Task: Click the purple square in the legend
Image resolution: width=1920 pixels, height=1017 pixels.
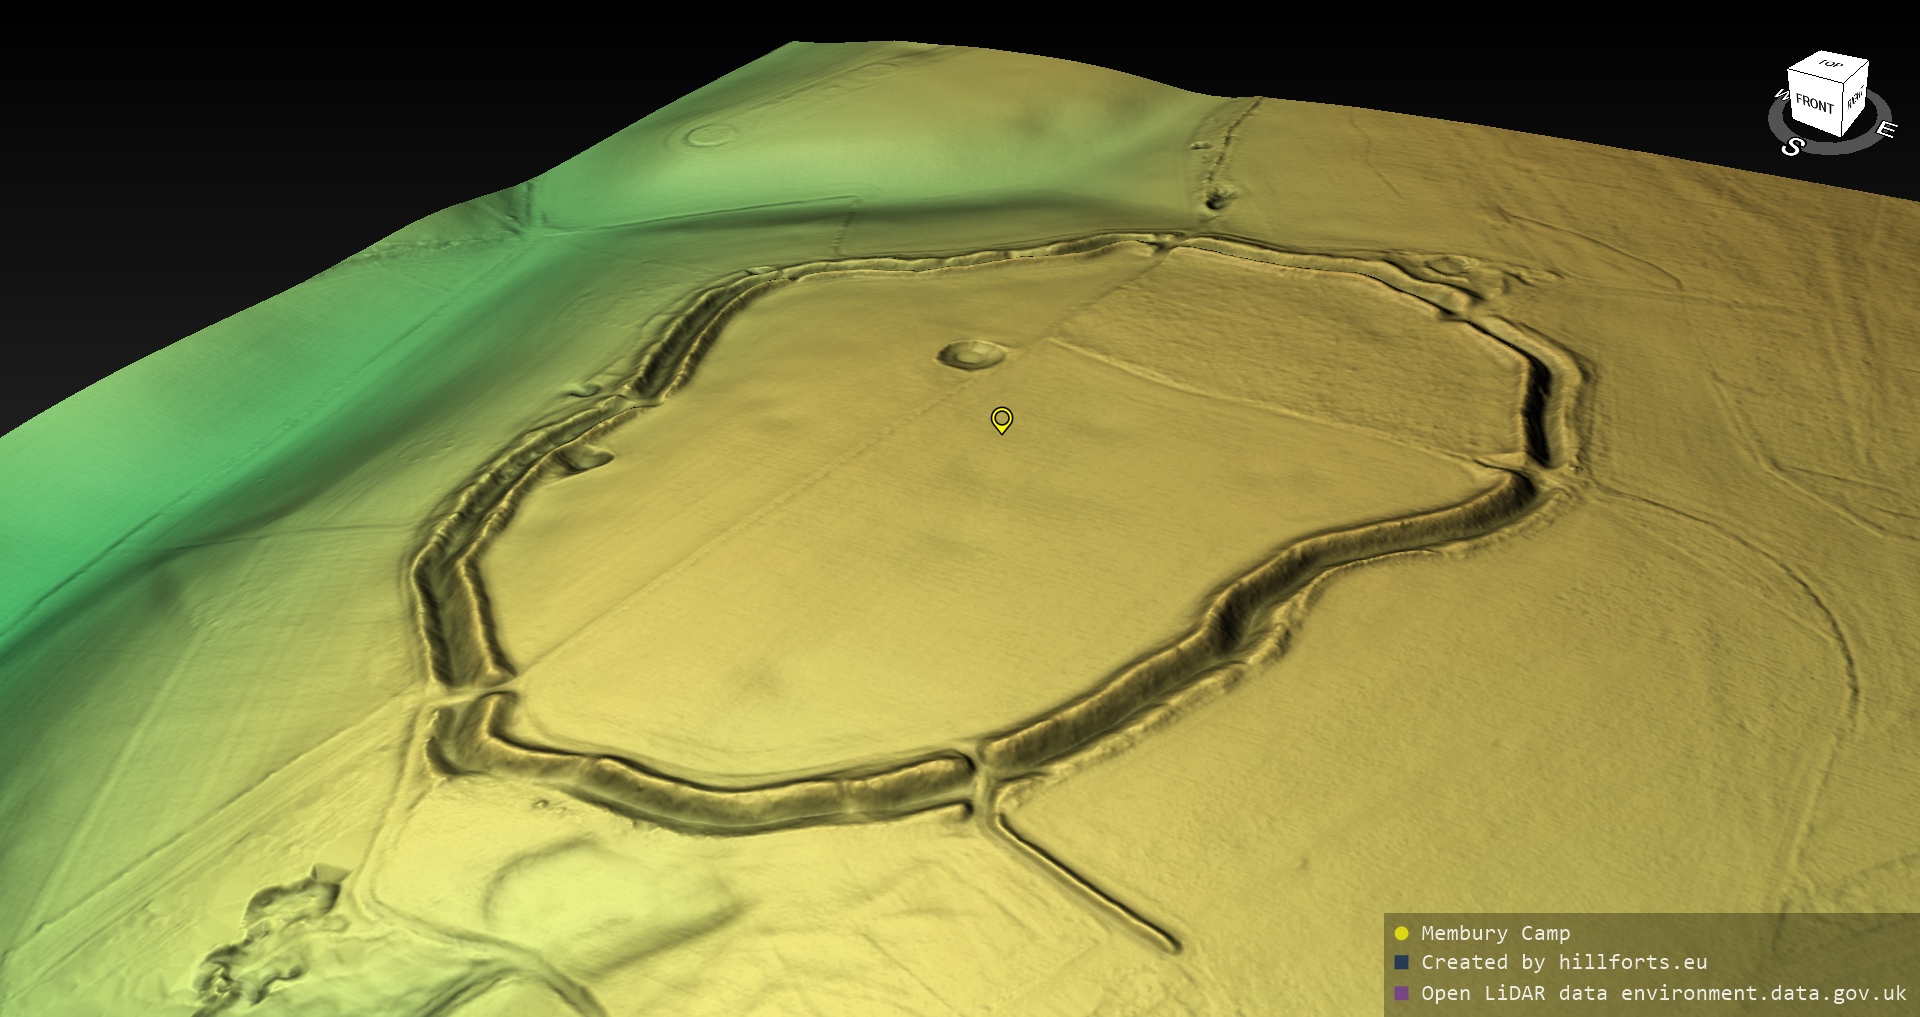Action: [x=1401, y=993]
